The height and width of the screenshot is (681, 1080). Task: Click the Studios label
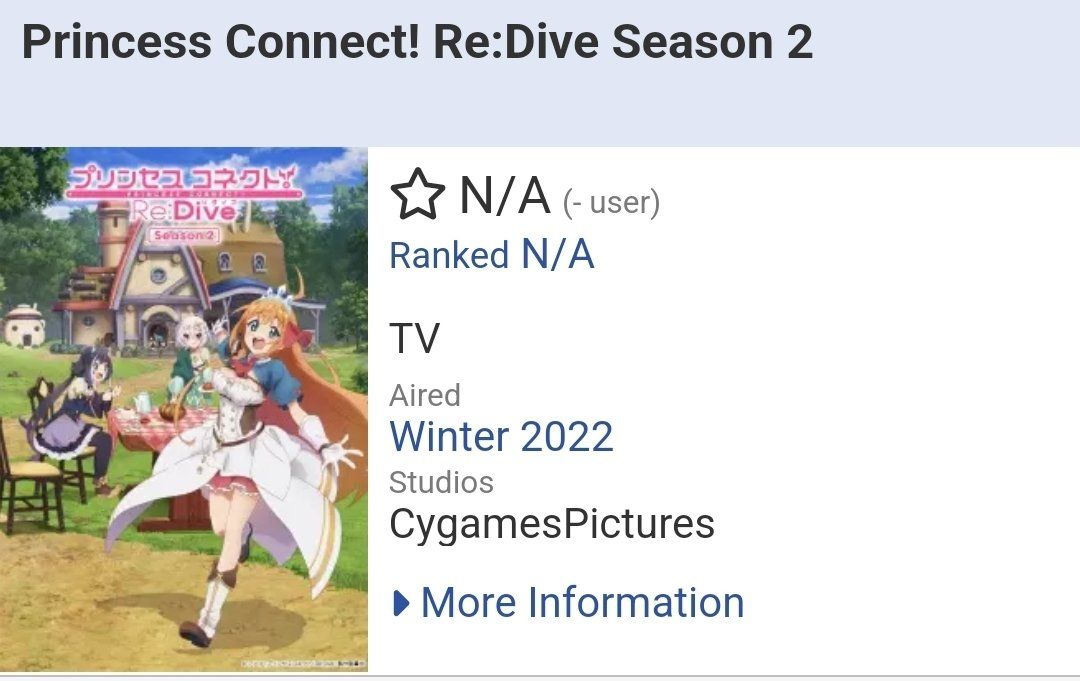(x=441, y=482)
